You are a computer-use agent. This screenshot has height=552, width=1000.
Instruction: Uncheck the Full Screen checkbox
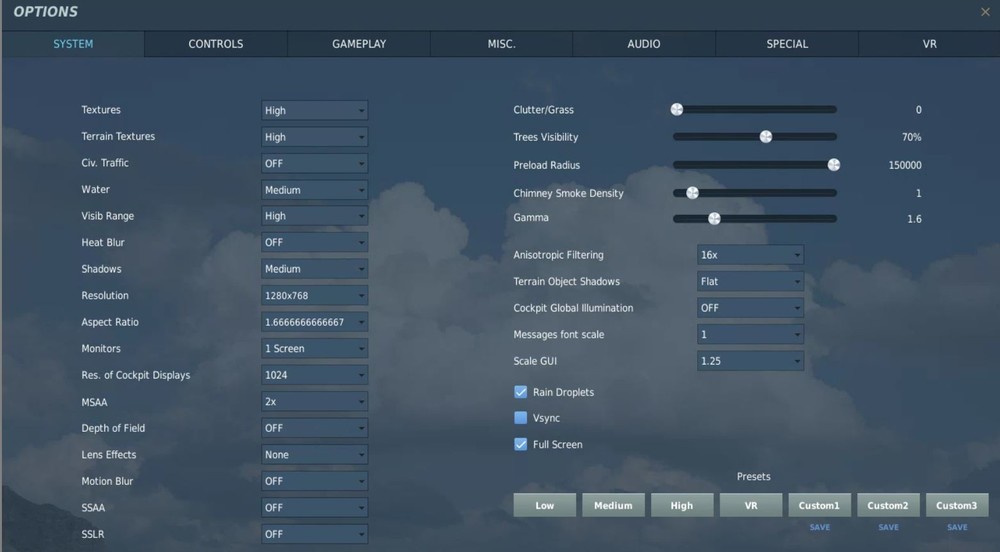520,444
